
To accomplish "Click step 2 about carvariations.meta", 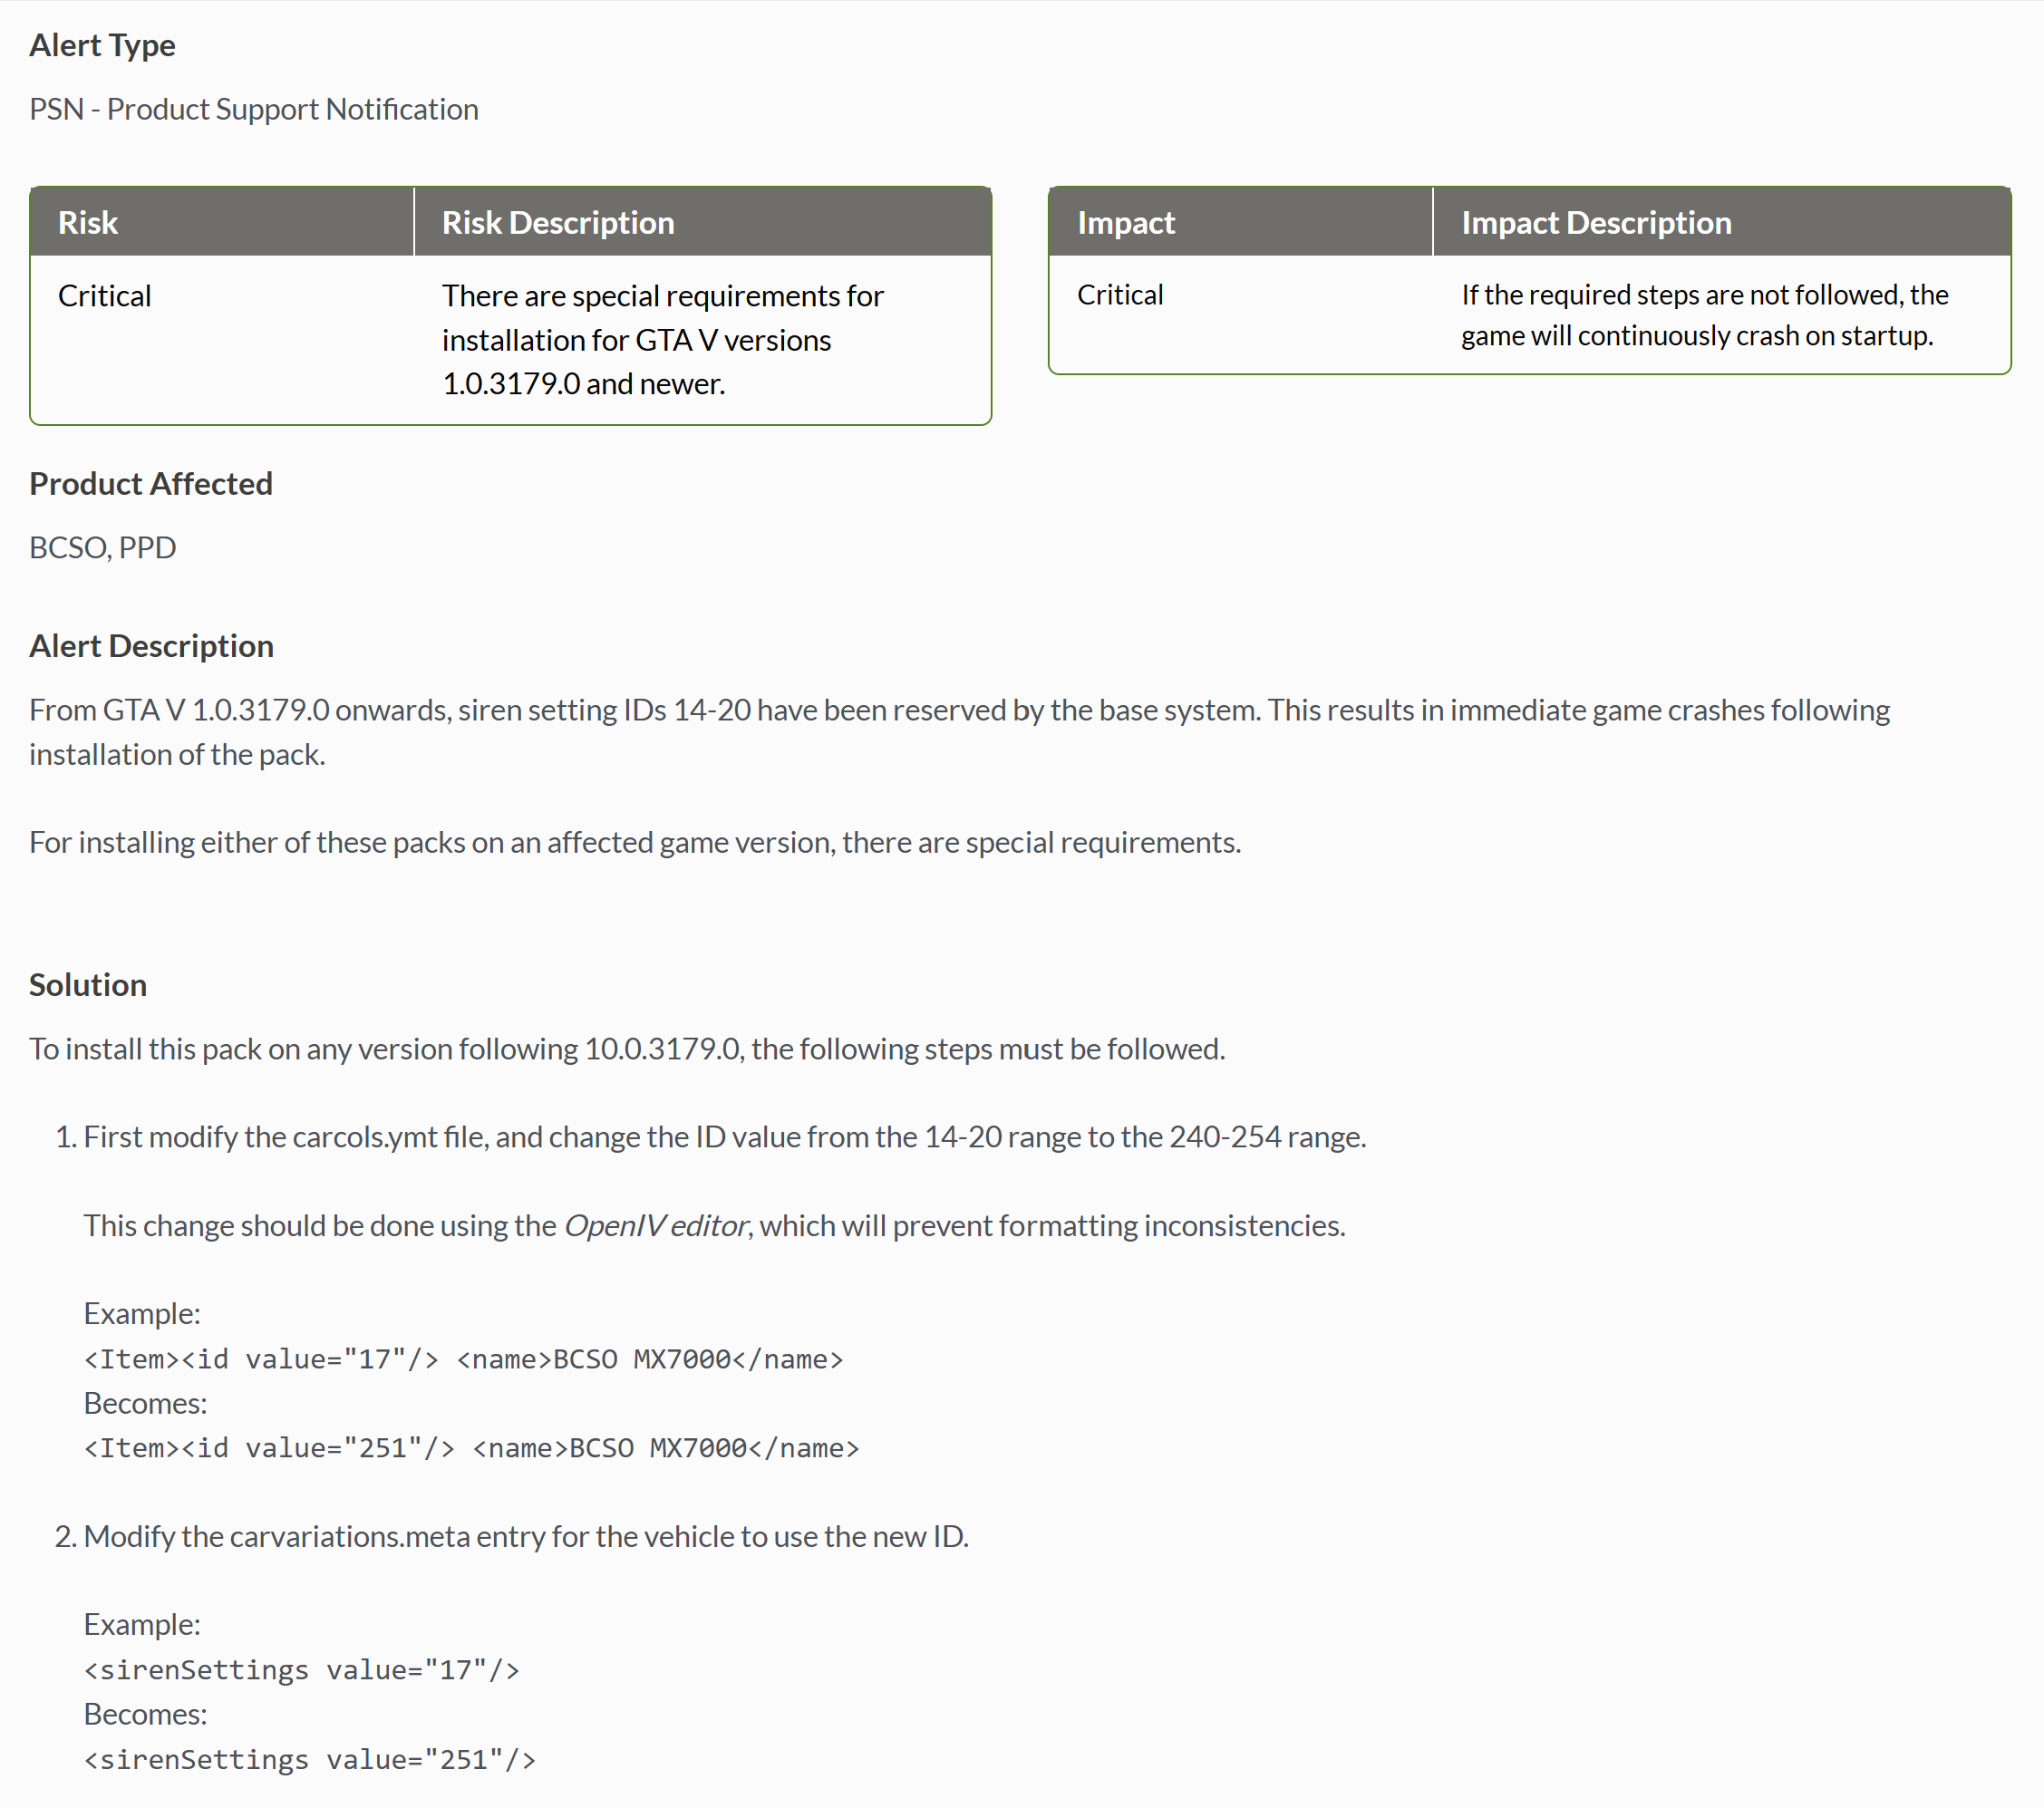I will [526, 1537].
